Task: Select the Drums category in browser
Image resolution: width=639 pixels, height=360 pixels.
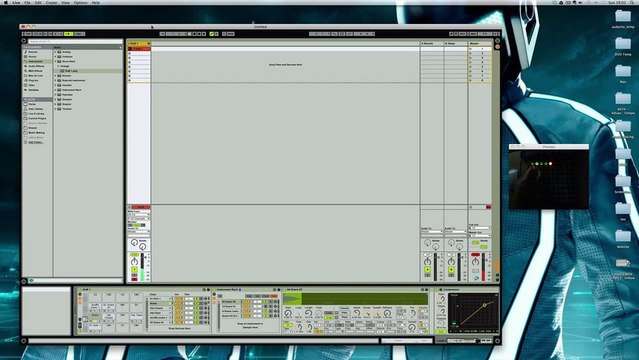Action: pos(33,57)
